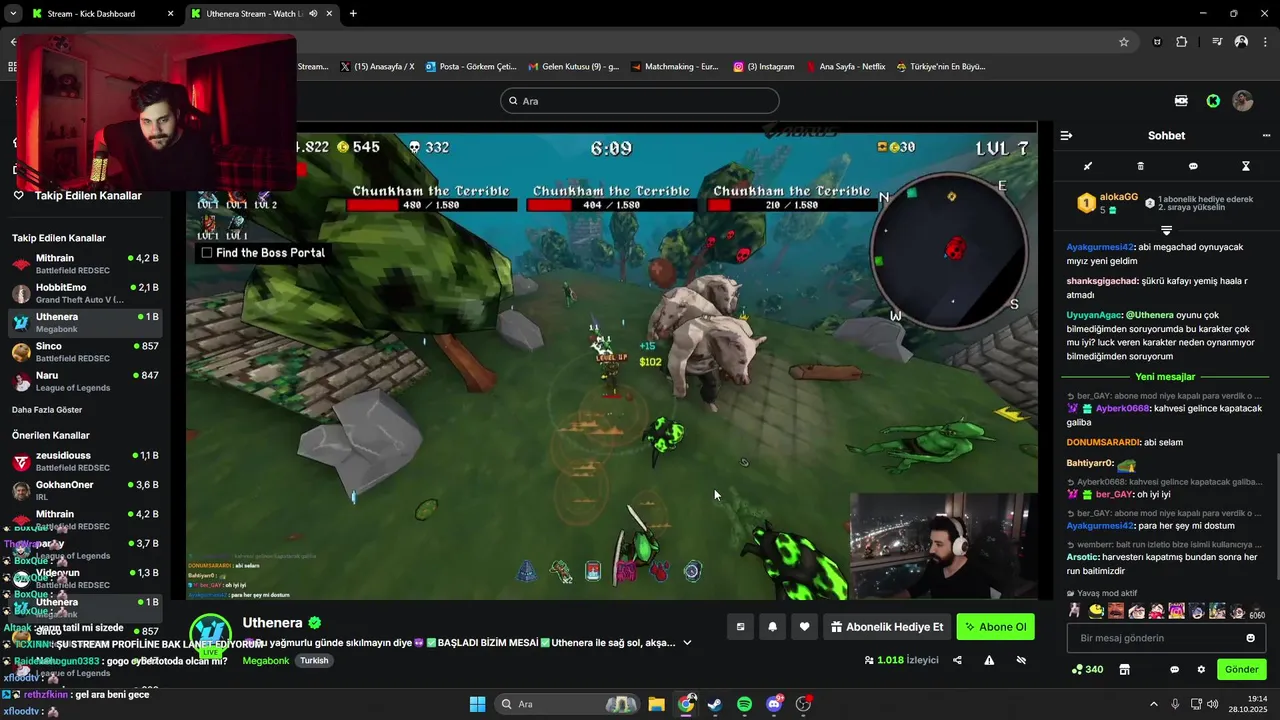
Task: Open the Sinco followed channel
Action: [84, 351]
